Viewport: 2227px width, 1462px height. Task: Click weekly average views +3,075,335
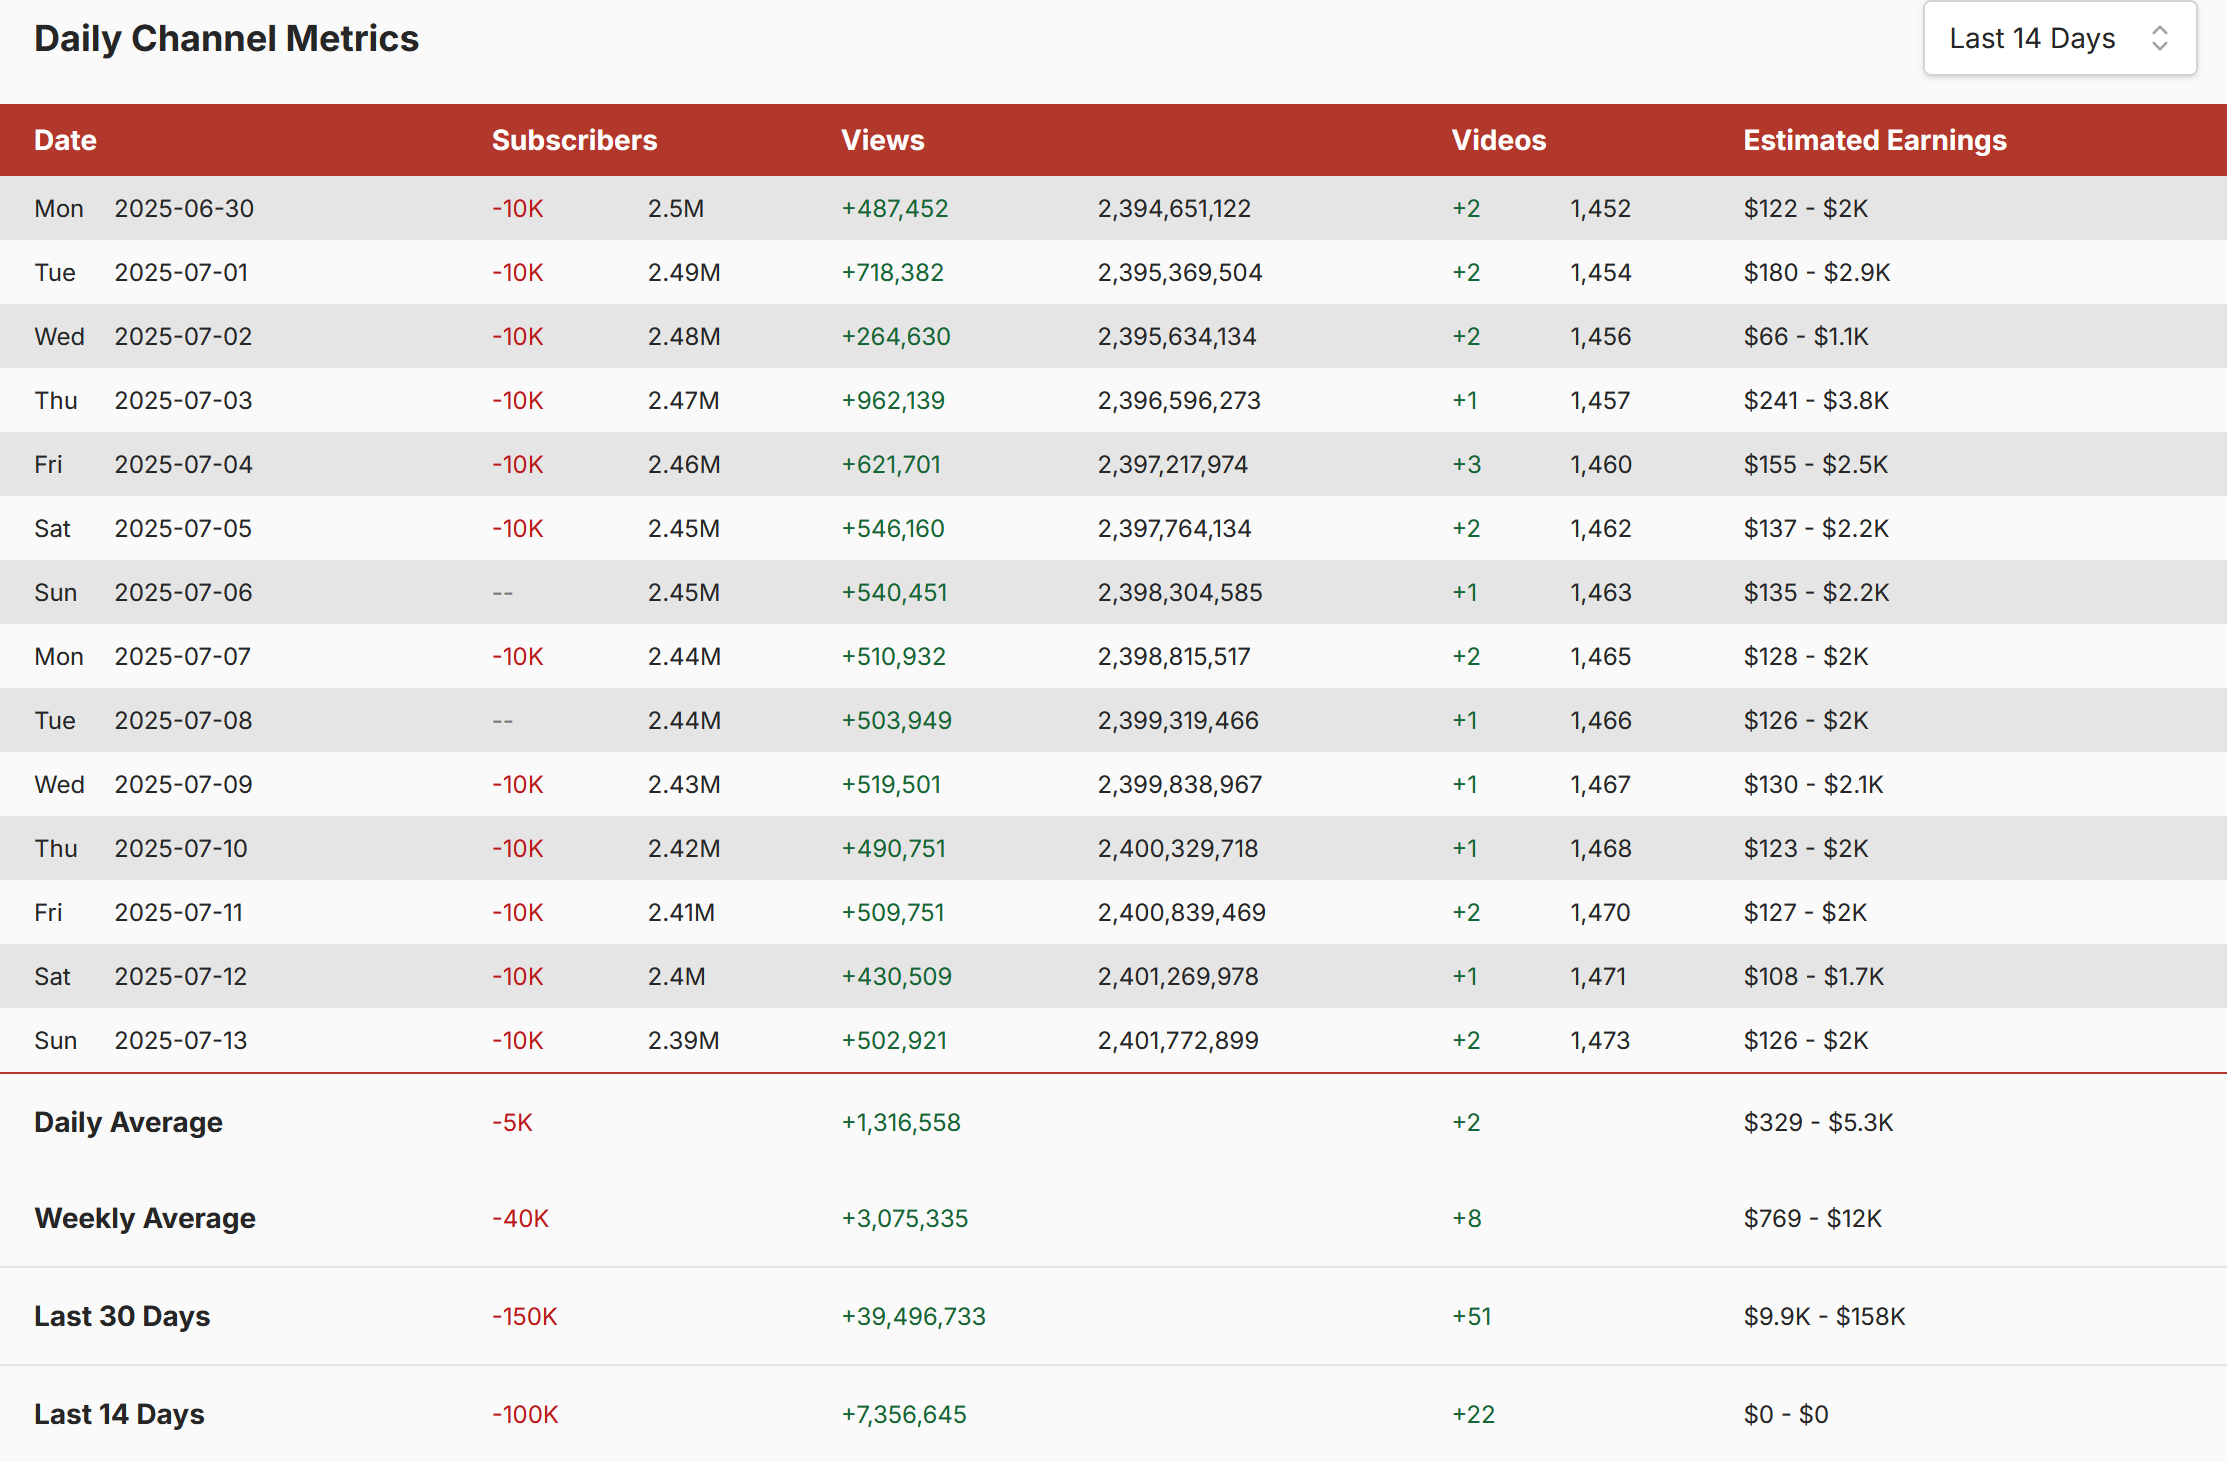click(904, 1218)
